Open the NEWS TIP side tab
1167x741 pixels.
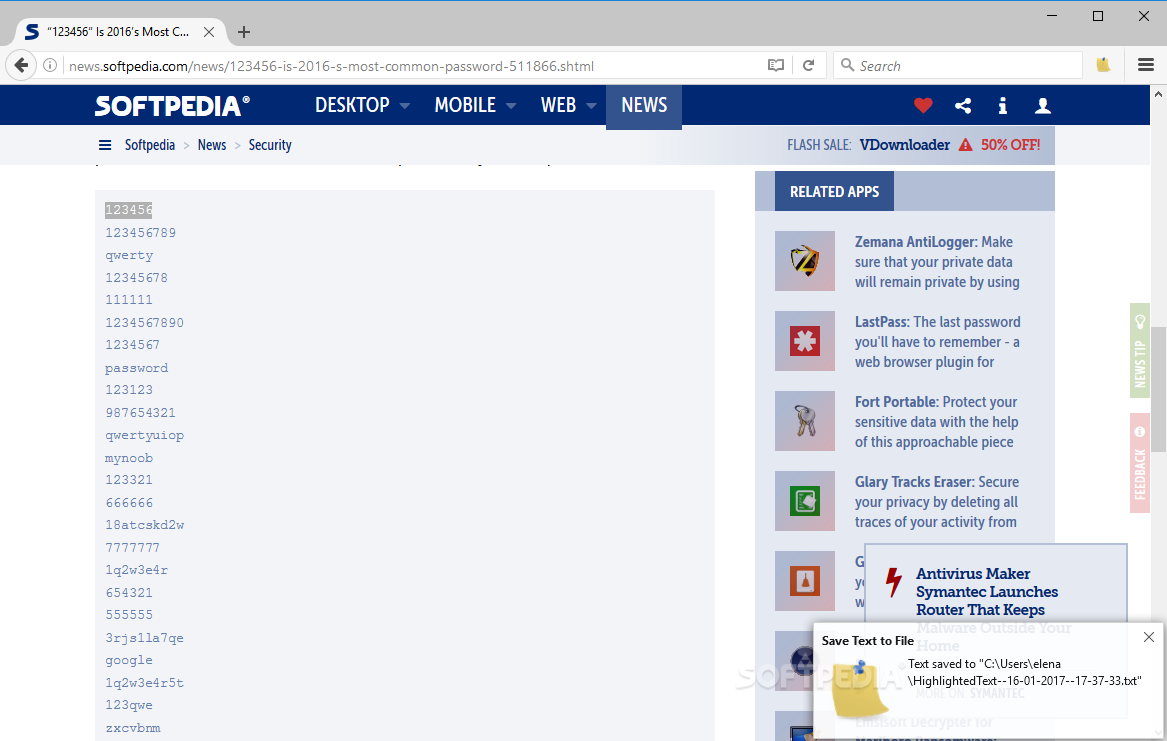[1139, 350]
